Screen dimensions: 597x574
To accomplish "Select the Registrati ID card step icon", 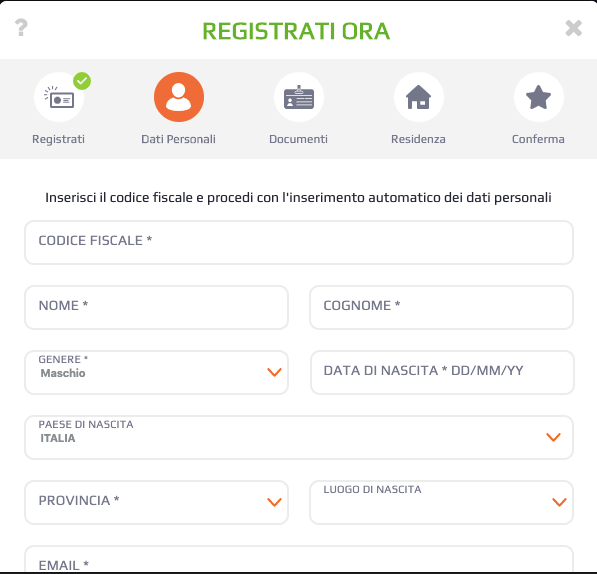I will point(59,97).
